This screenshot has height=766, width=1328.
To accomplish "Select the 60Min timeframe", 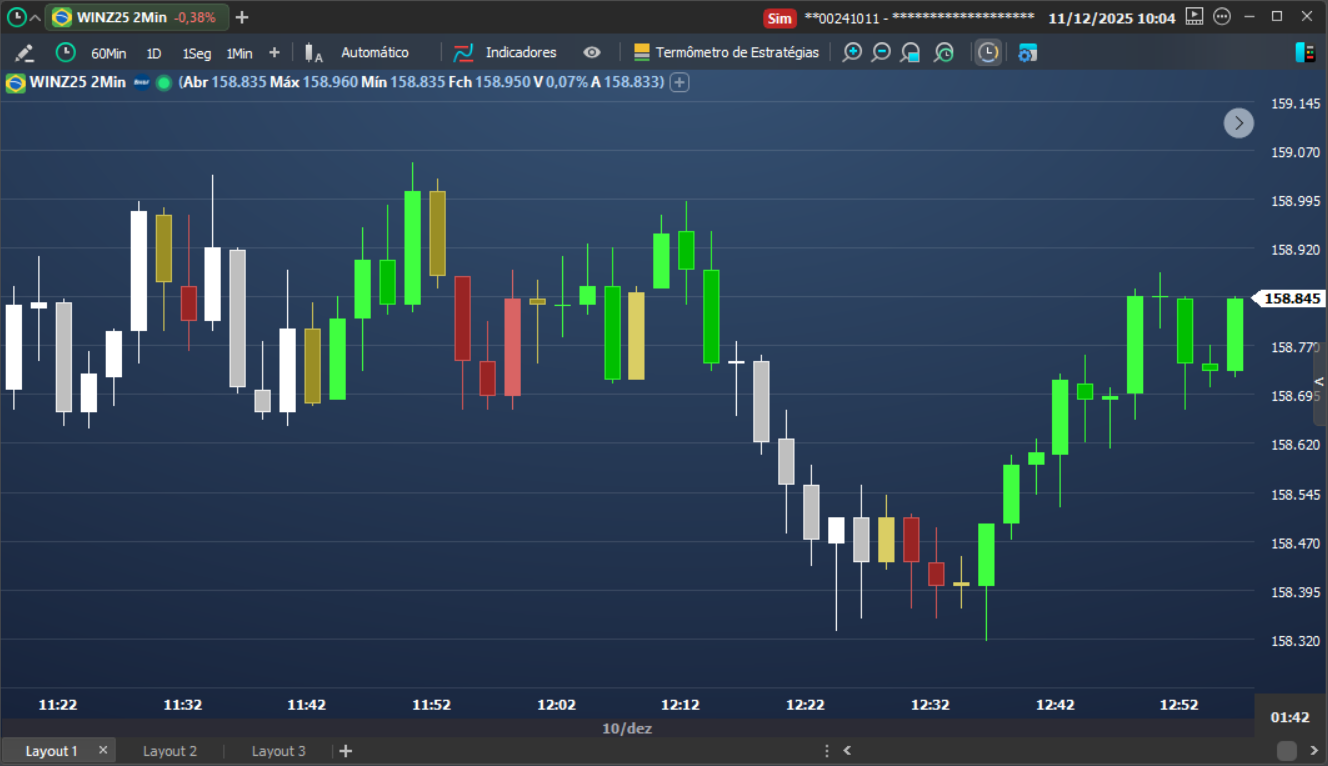I will [x=108, y=53].
